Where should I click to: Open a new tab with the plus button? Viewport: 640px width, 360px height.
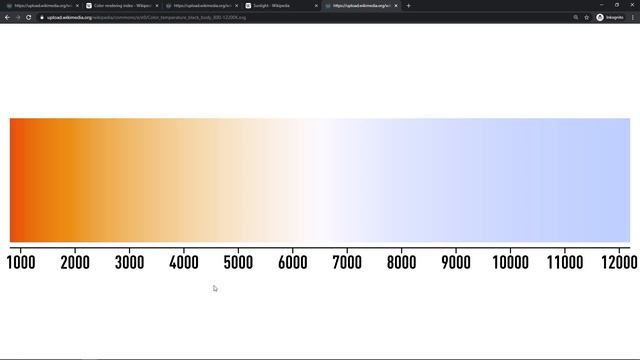click(408, 6)
